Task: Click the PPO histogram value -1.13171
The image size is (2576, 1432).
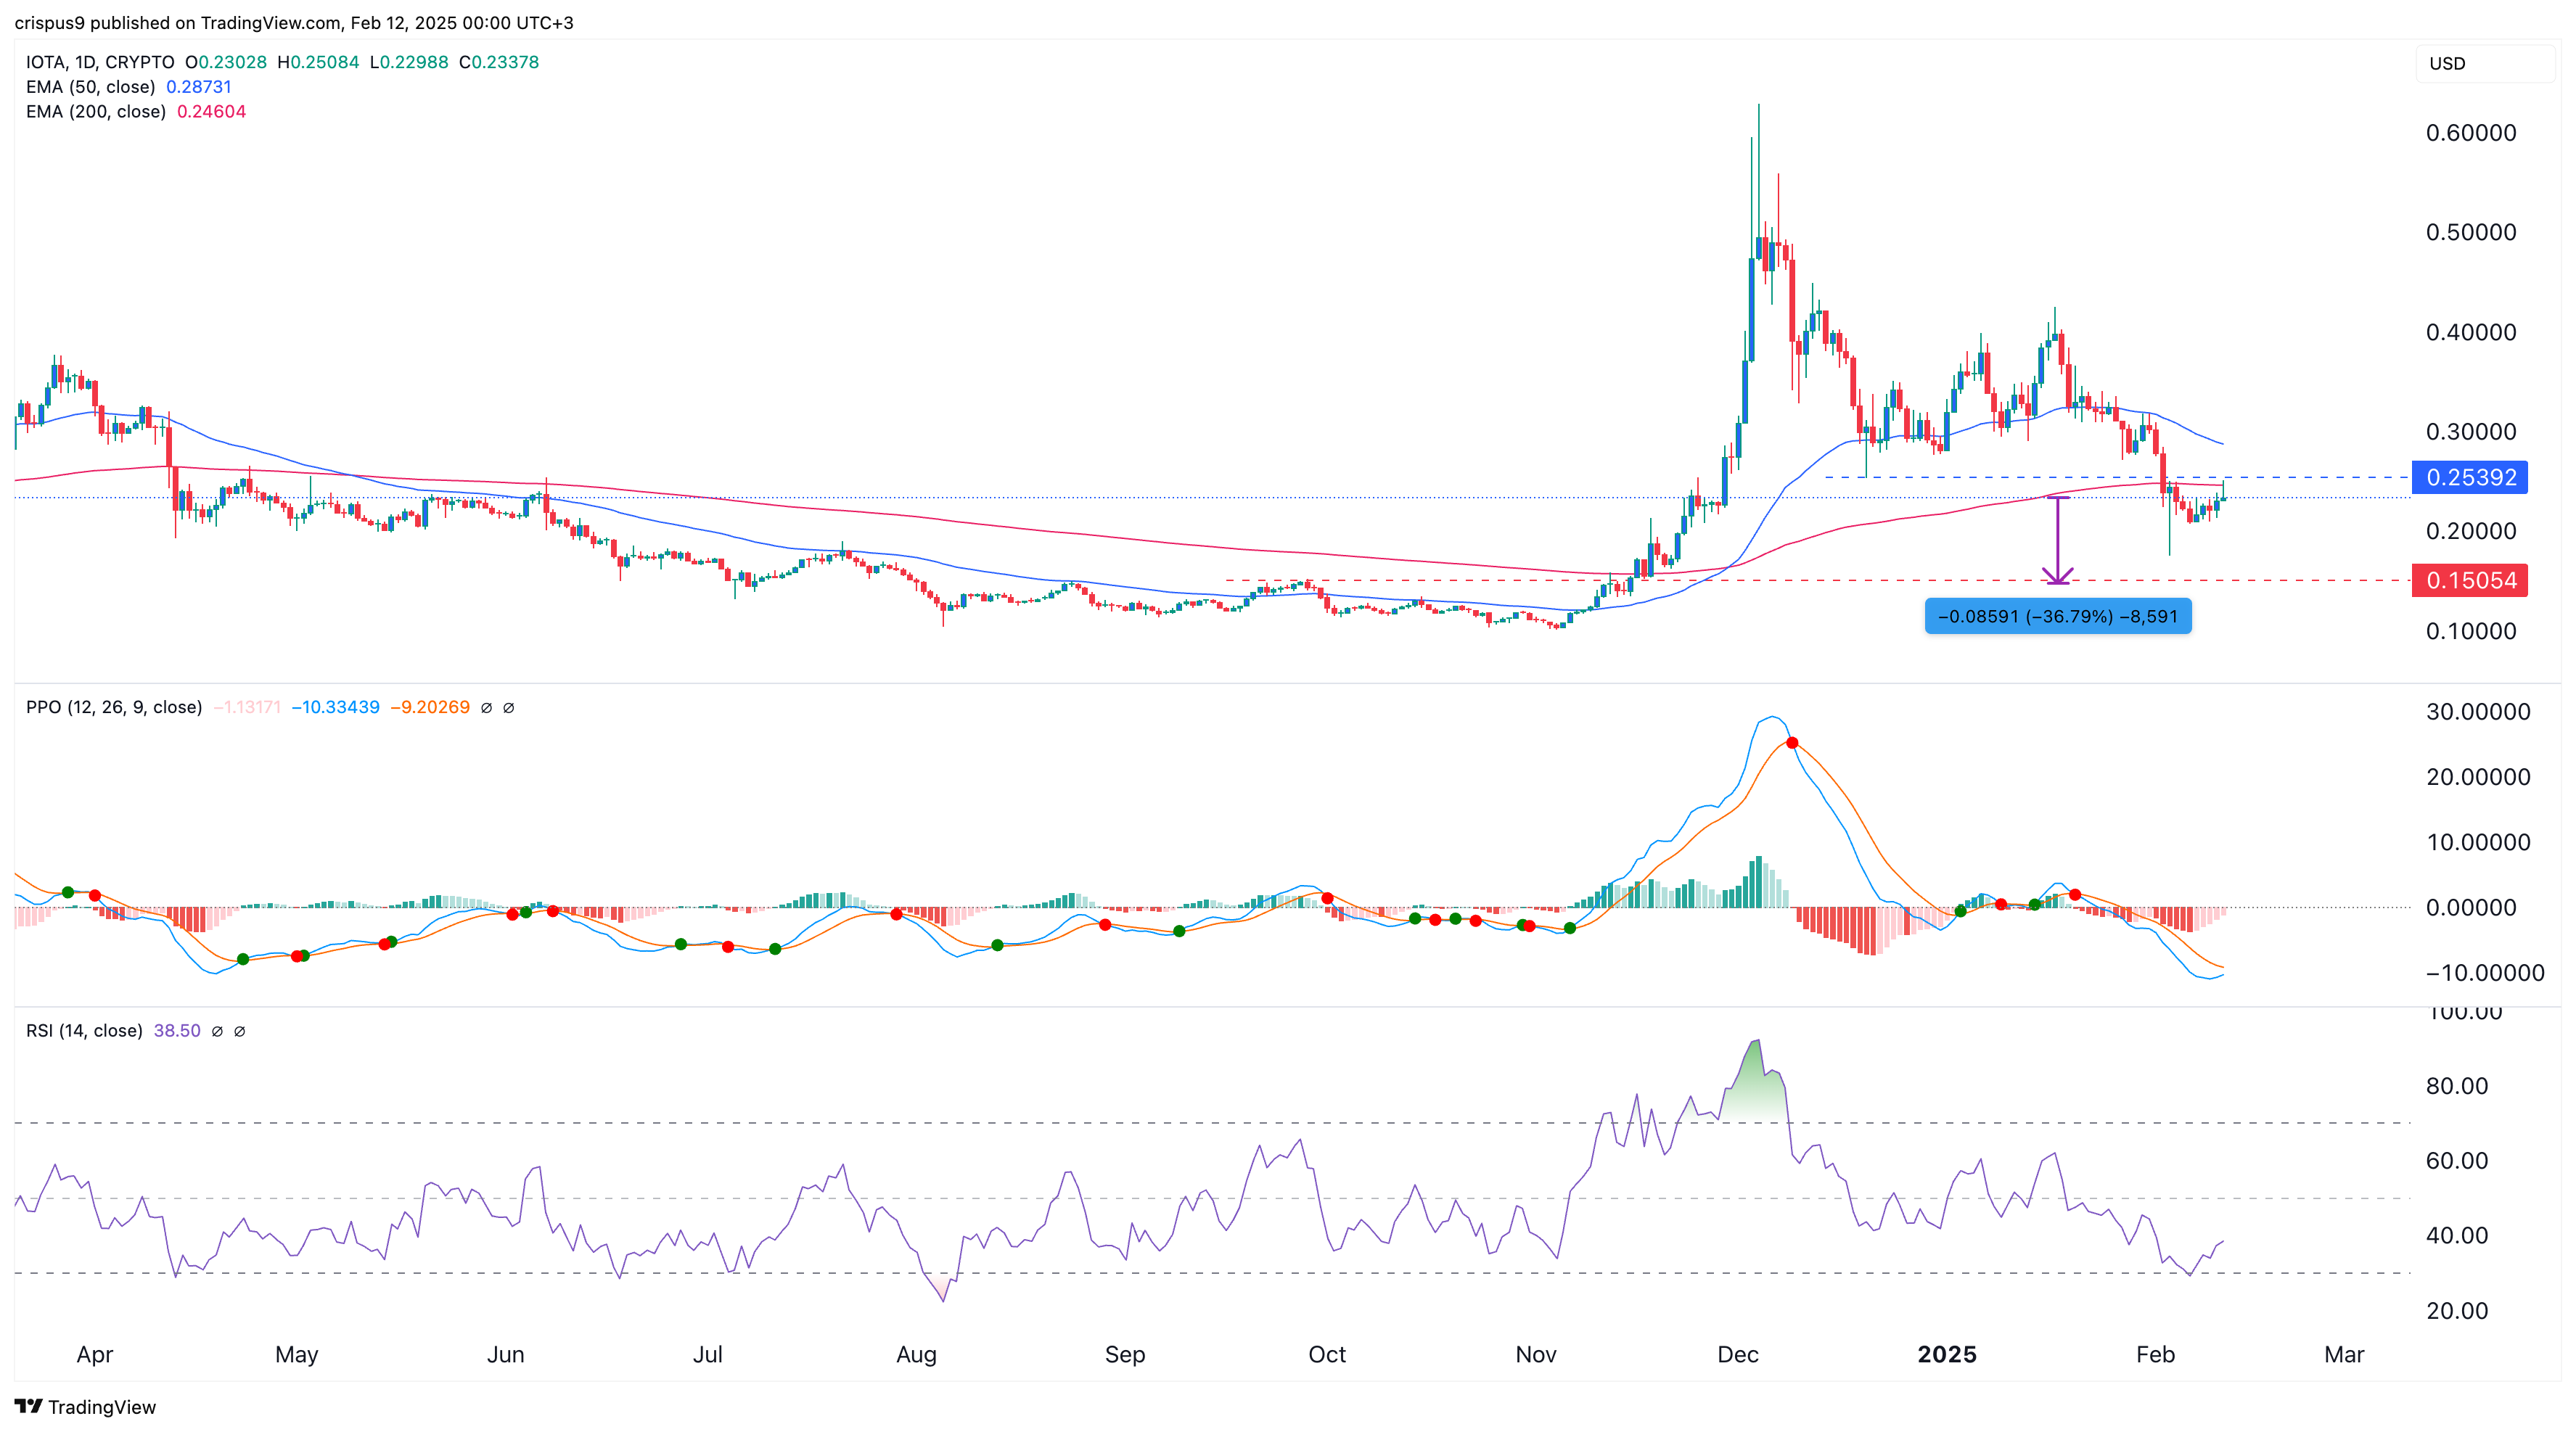Action: tap(247, 707)
